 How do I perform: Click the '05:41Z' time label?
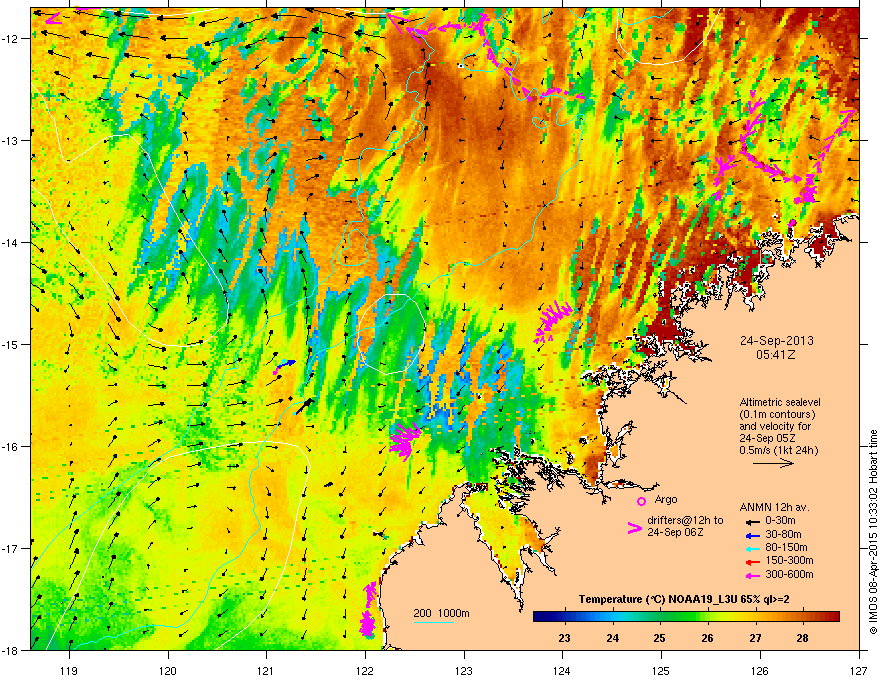[x=776, y=355]
